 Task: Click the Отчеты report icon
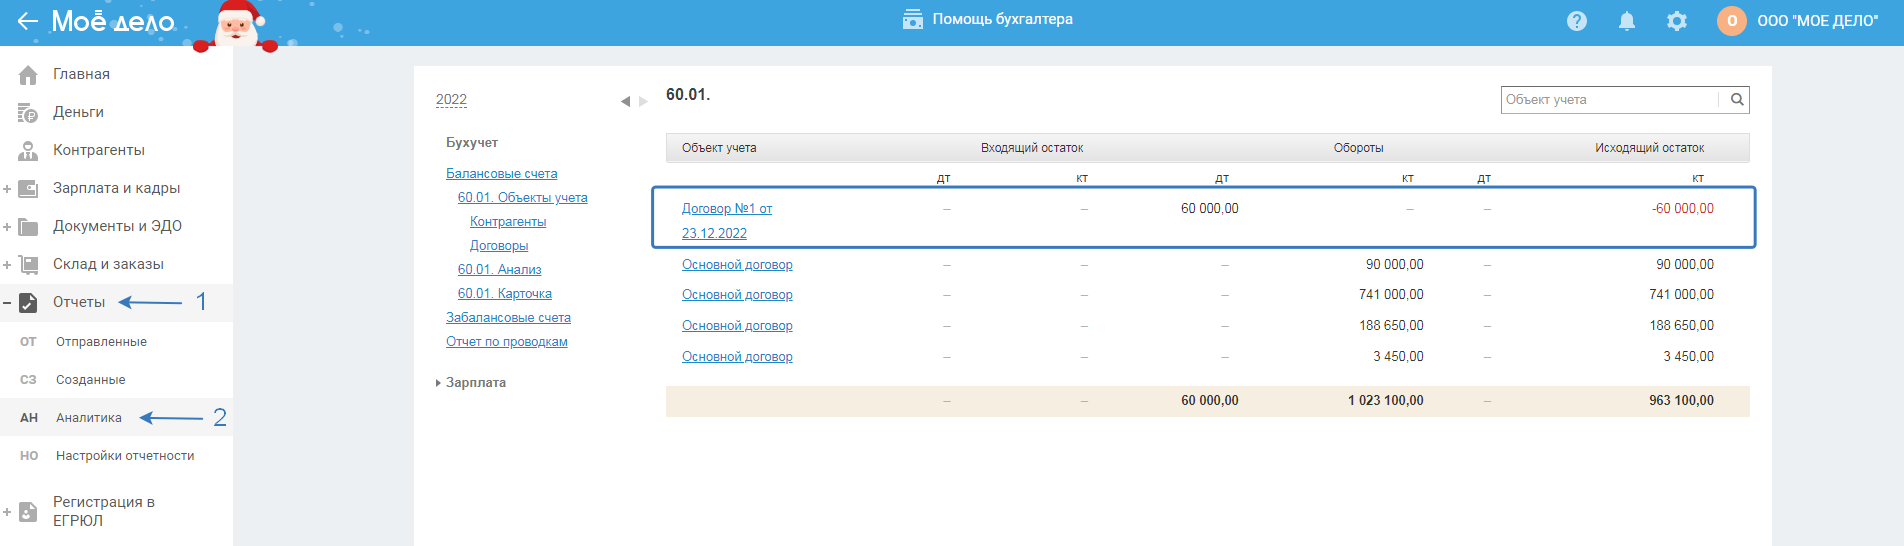click(28, 302)
